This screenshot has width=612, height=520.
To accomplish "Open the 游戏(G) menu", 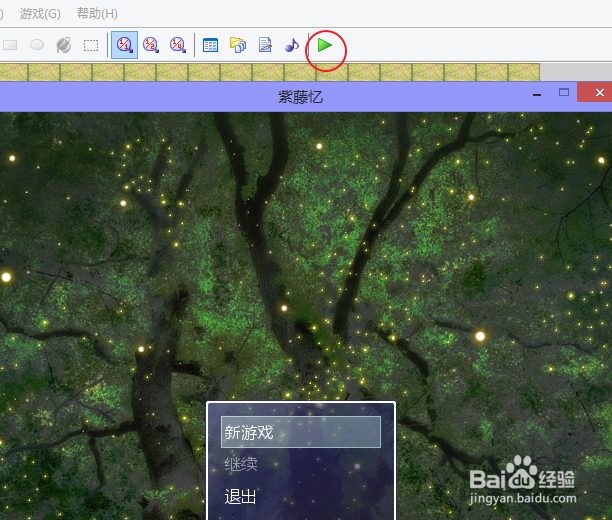I will coord(40,14).
